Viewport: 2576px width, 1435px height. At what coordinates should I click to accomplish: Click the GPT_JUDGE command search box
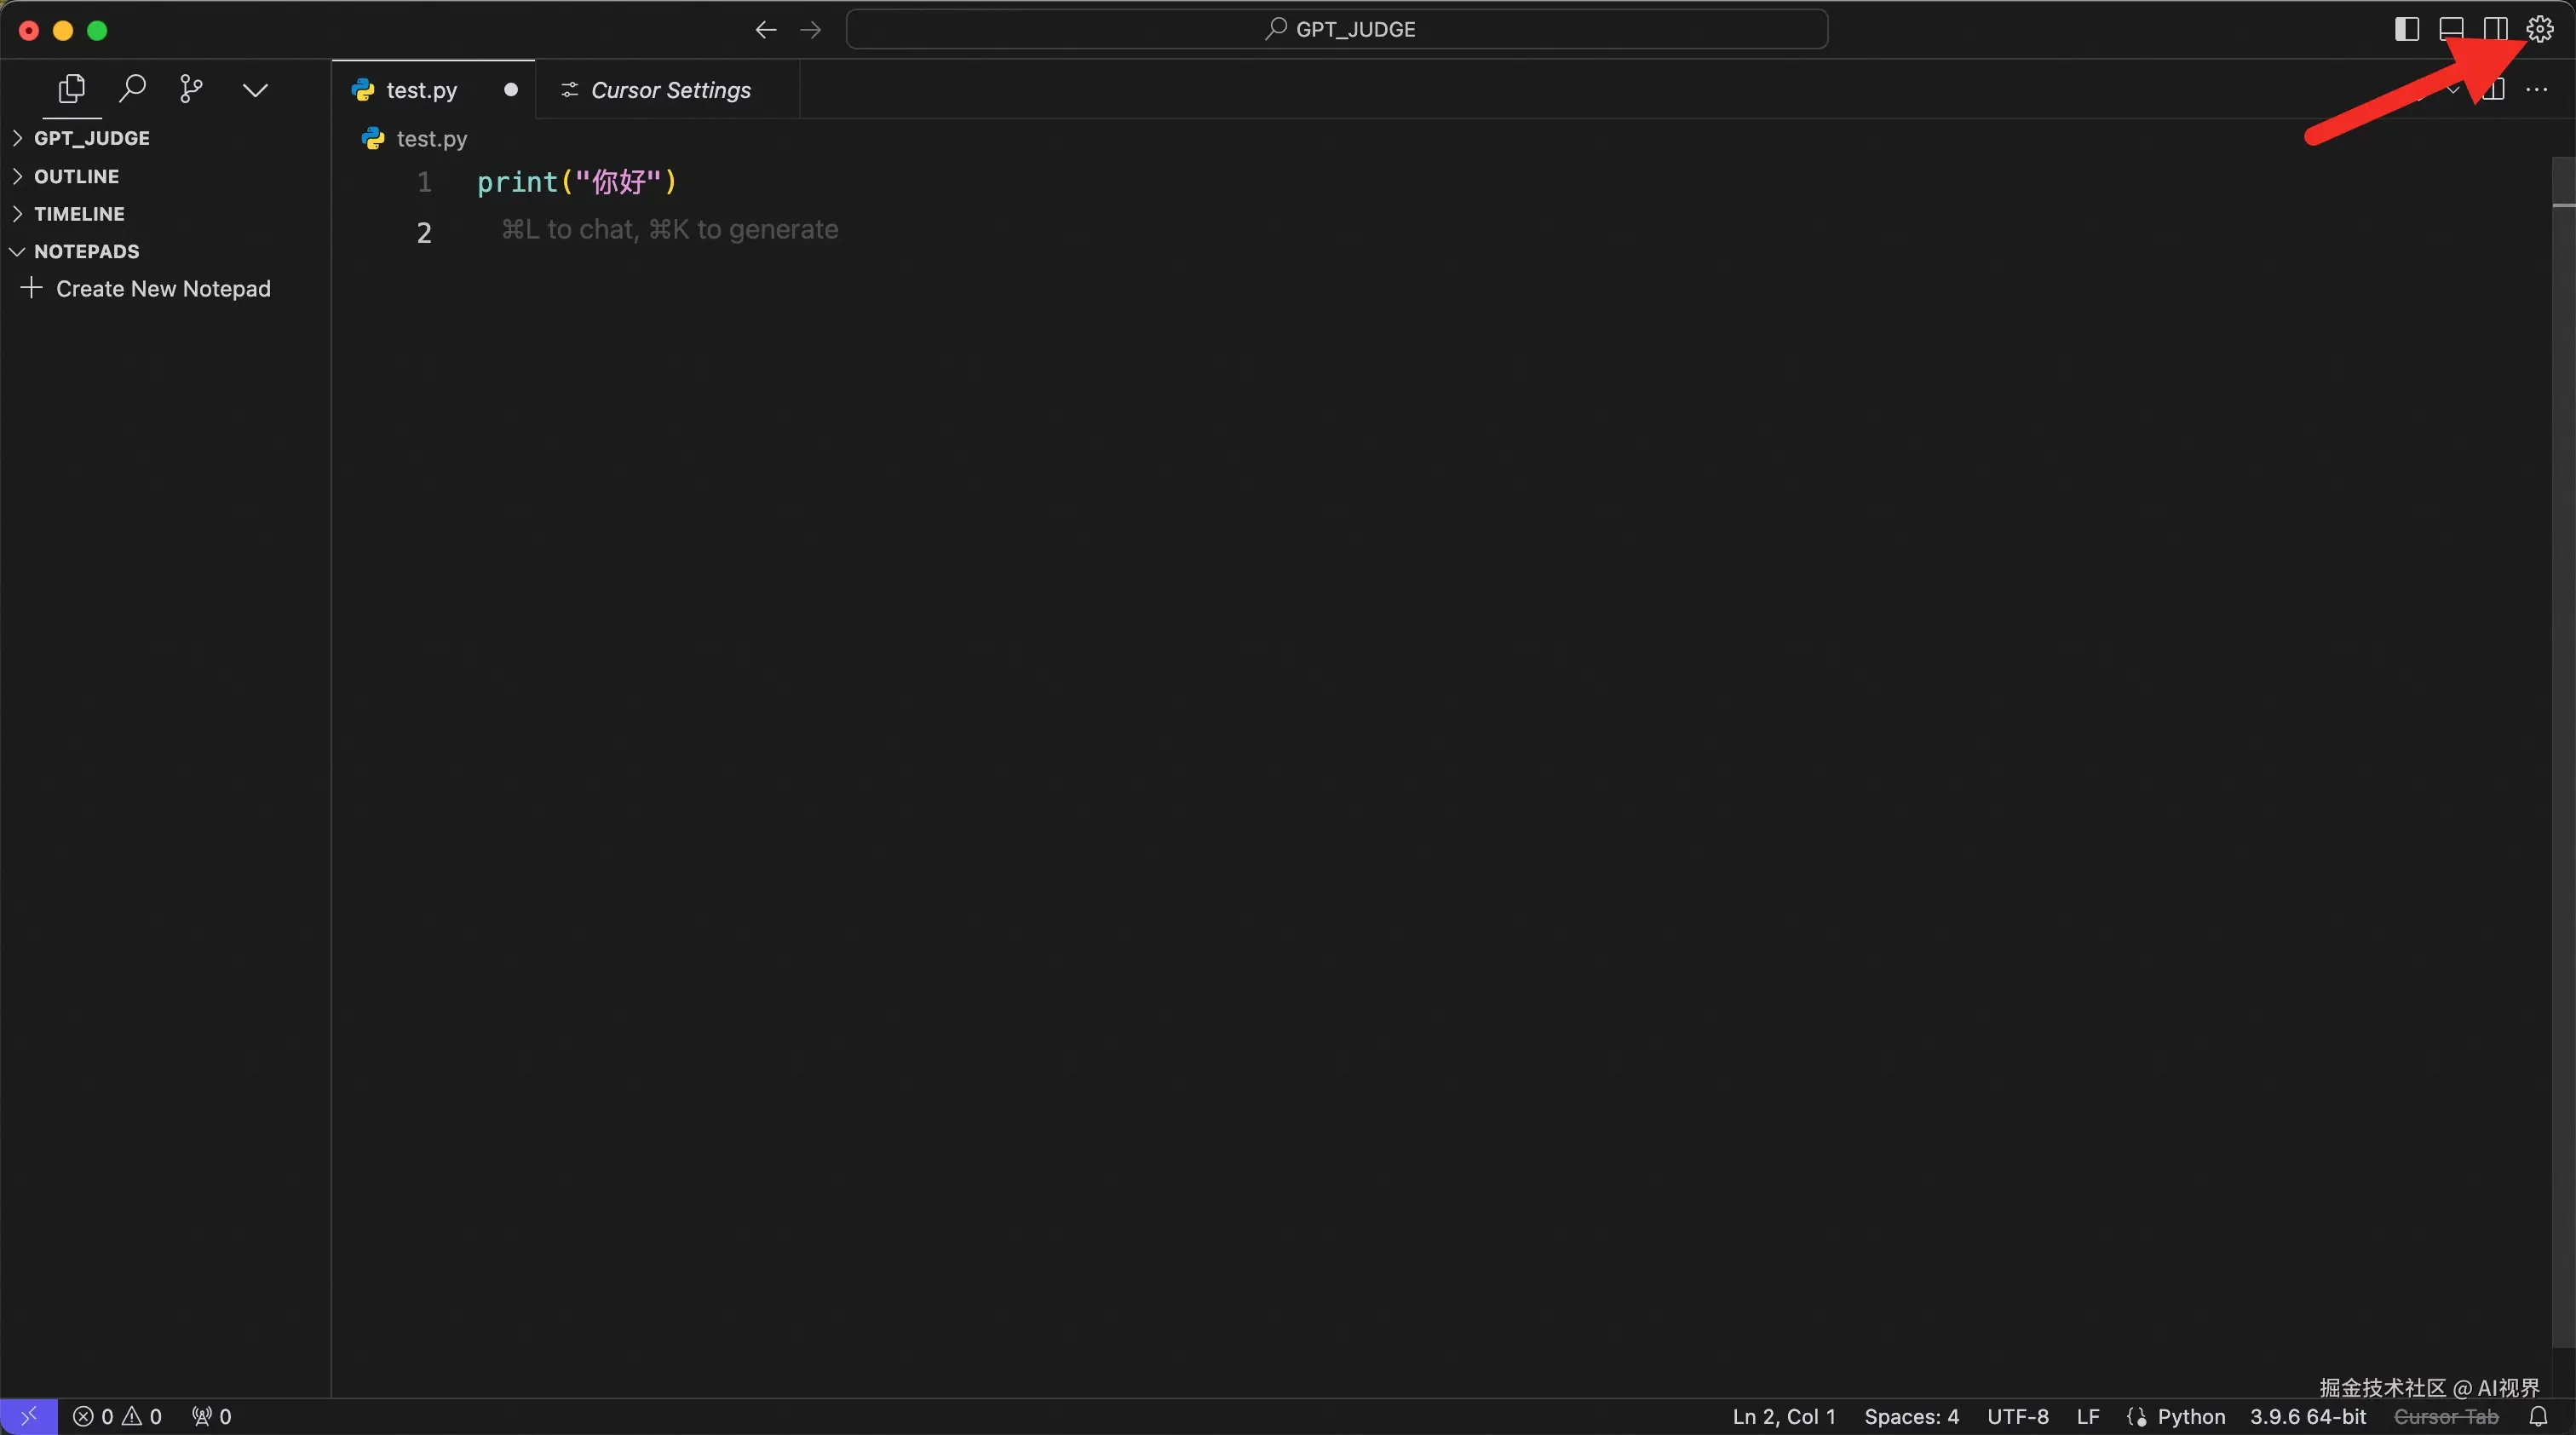(1336, 29)
